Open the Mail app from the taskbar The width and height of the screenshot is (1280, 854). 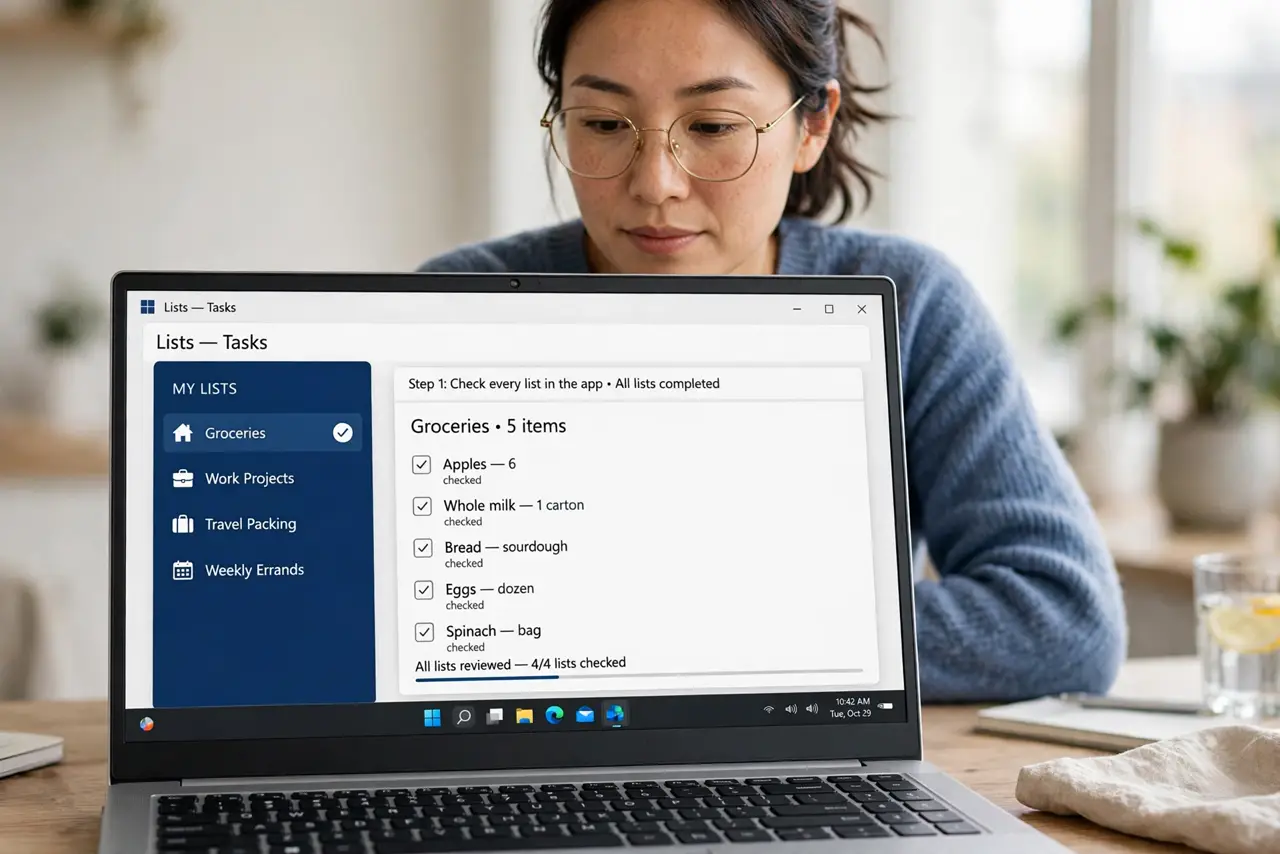click(585, 715)
